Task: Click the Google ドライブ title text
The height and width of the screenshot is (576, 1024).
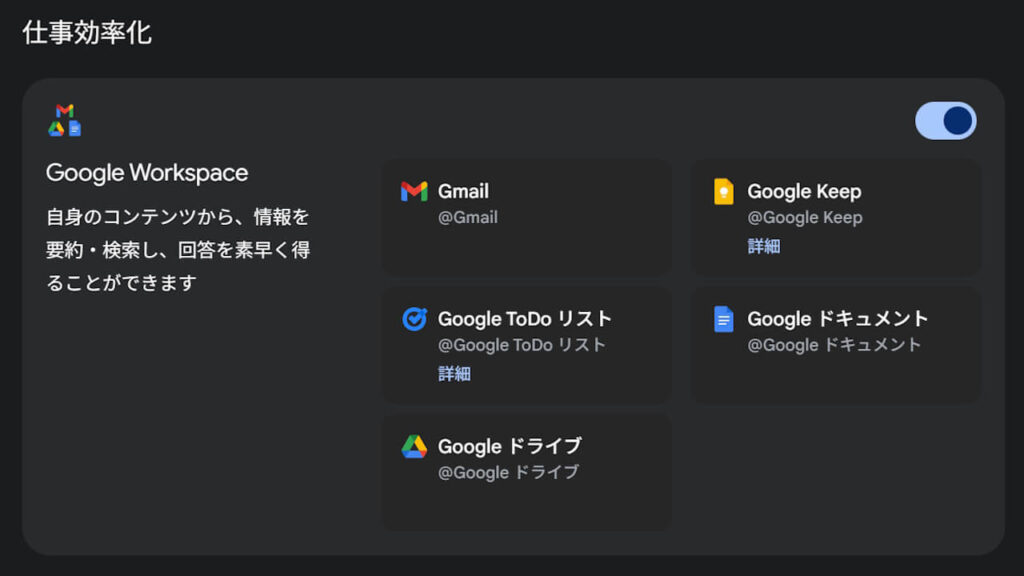Action: pyautogui.click(x=509, y=446)
